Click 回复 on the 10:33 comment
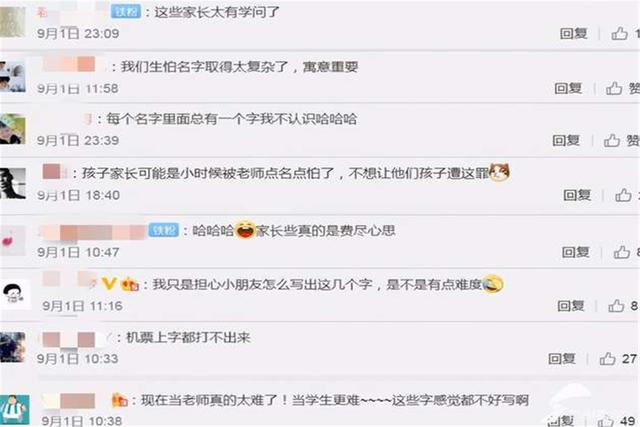Viewport: 640px width, 427px height. point(562,359)
